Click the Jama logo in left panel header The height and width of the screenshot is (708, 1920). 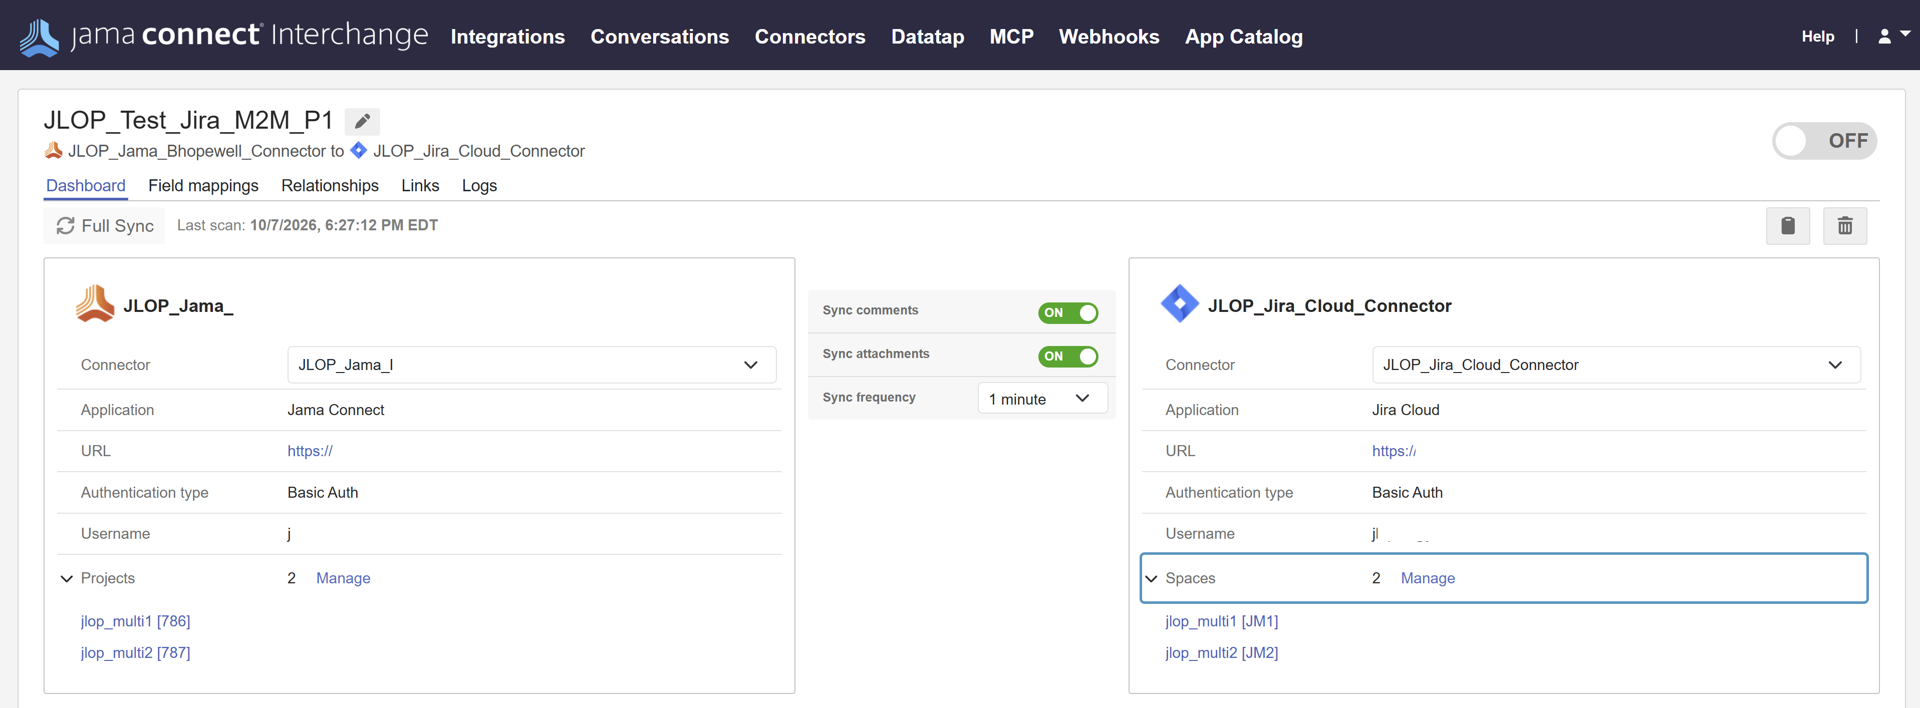[x=95, y=304]
